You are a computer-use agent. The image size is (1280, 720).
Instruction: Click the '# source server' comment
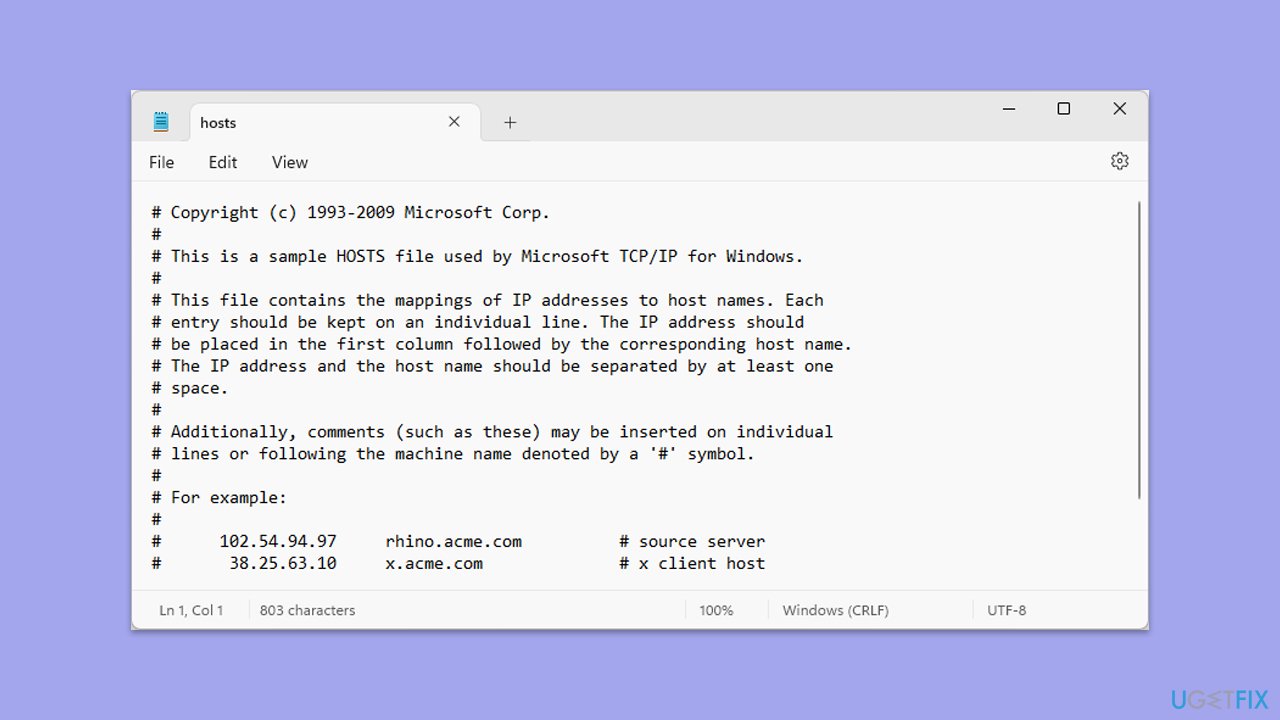pyautogui.click(x=692, y=542)
